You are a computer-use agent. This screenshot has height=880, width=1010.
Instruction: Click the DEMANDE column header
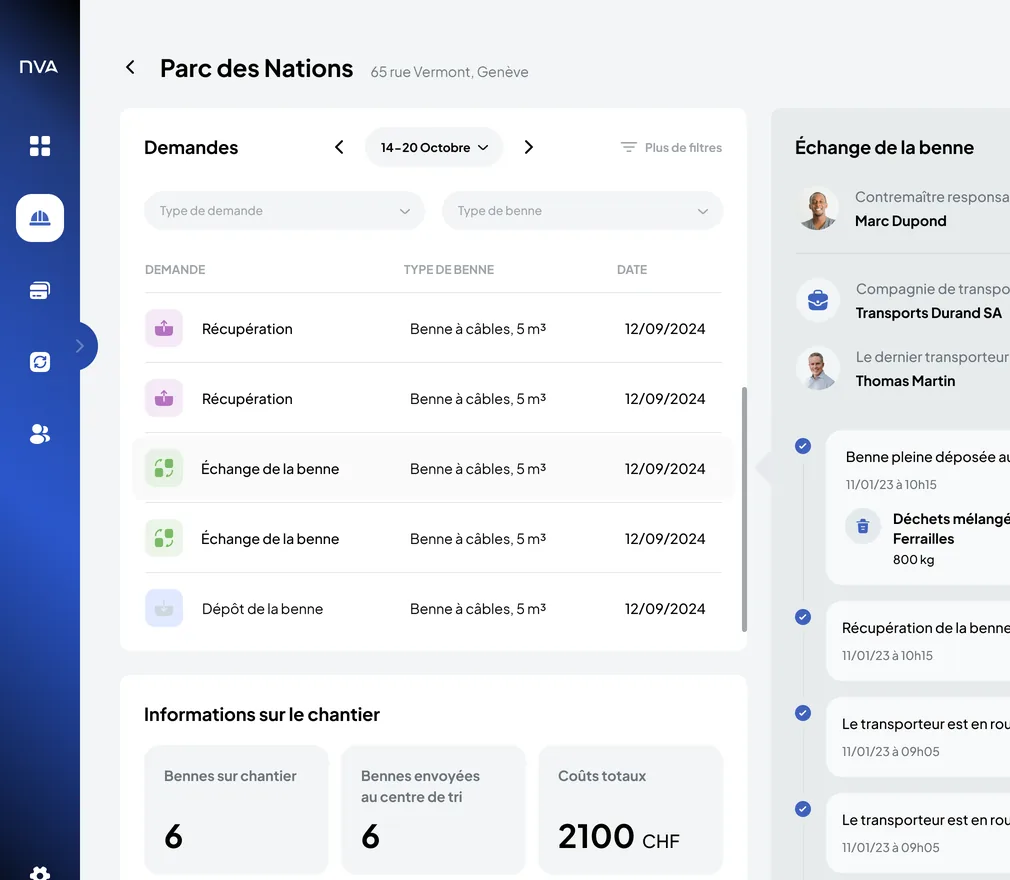pyautogui.click(x=175, y=269)
